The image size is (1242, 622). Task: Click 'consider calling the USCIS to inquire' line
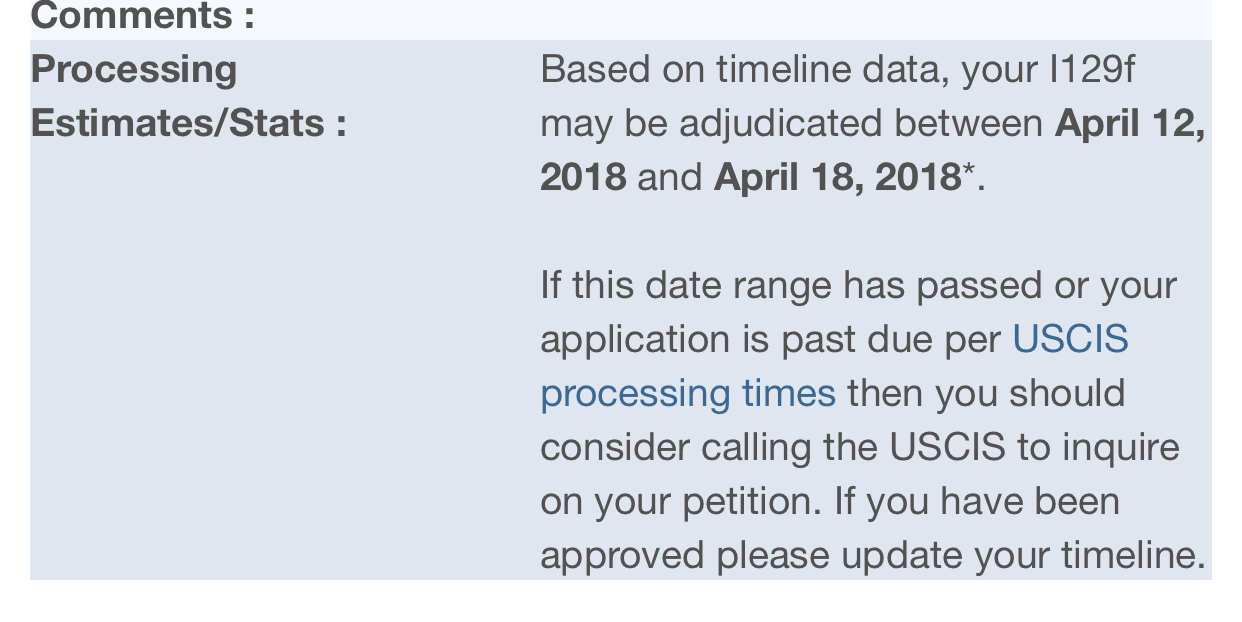860,447
